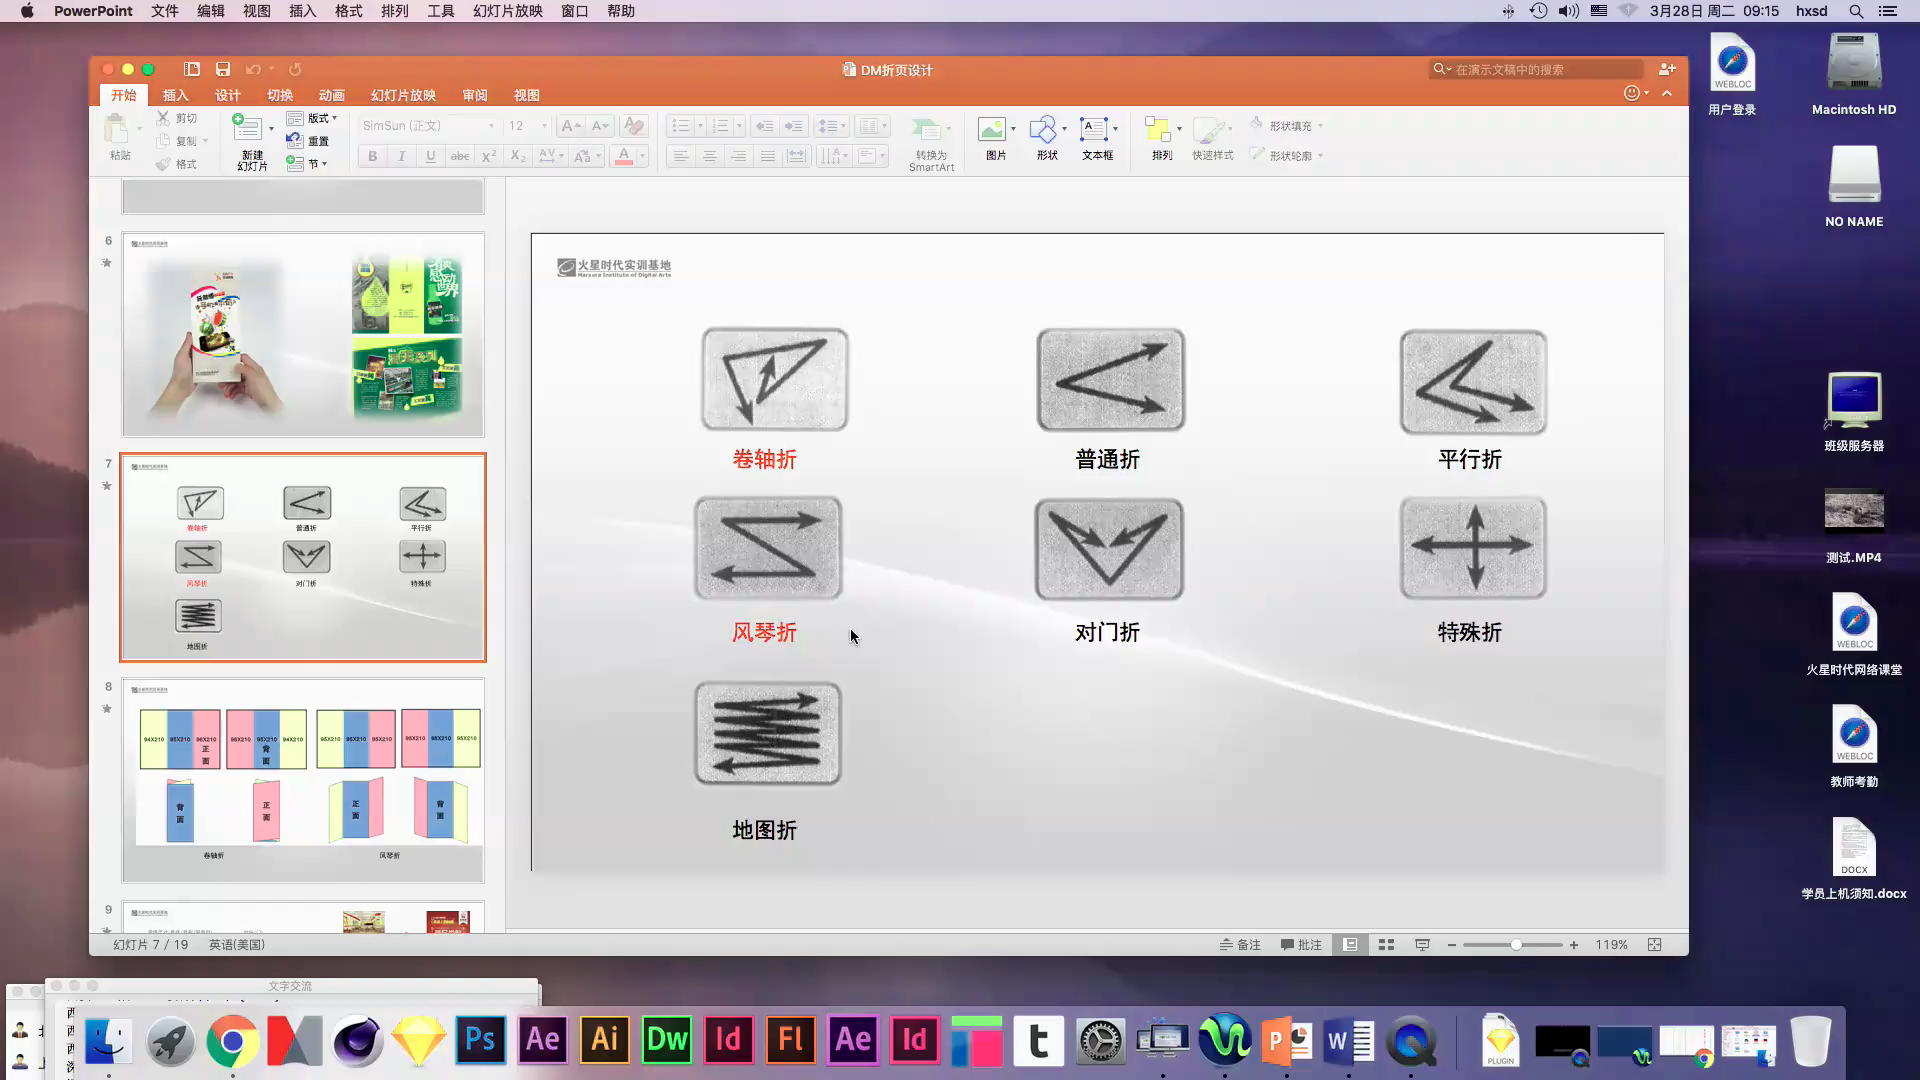Open the Shapes (形状) gallery
This screenshot has height=1080, width=1920.
tap(1043, 130)
